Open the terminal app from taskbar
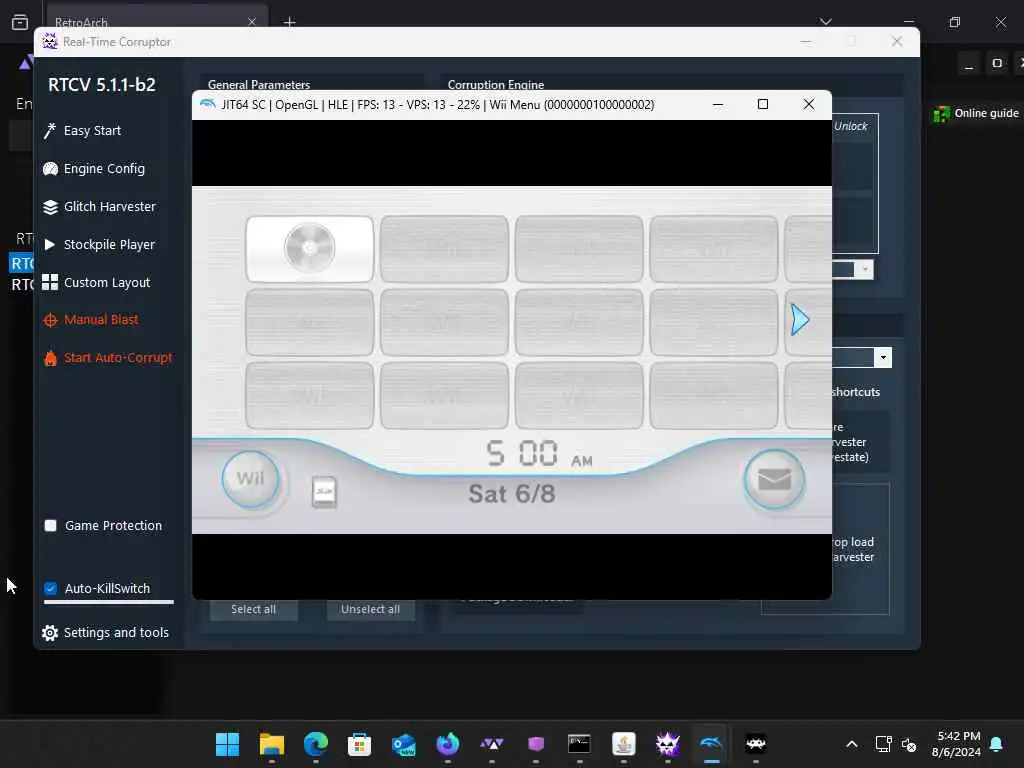This screenshot has height=768, width=1024. pyautogui.click(x=579, y=744)
